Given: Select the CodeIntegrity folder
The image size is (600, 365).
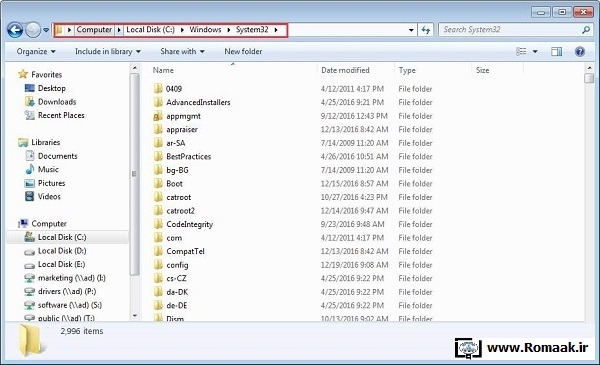Looking at the screenshot, I should [189, 225].
